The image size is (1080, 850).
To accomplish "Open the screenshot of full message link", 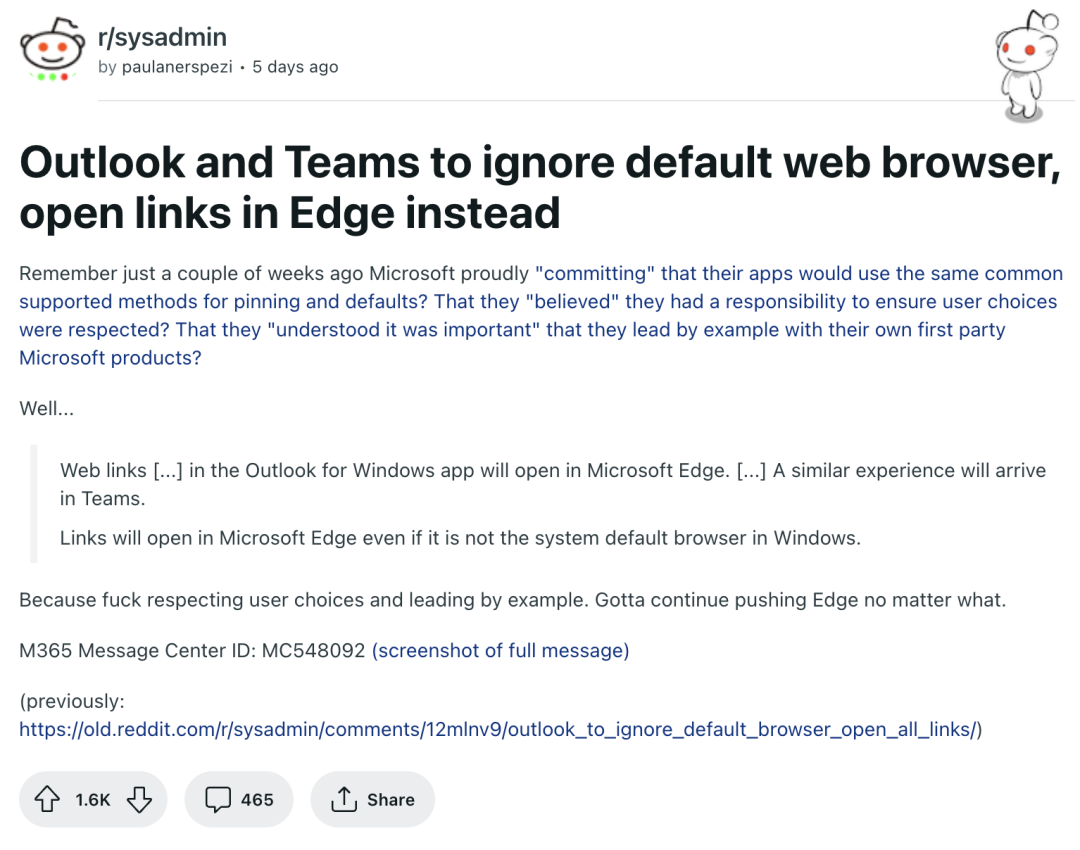I will coord(501,650).
